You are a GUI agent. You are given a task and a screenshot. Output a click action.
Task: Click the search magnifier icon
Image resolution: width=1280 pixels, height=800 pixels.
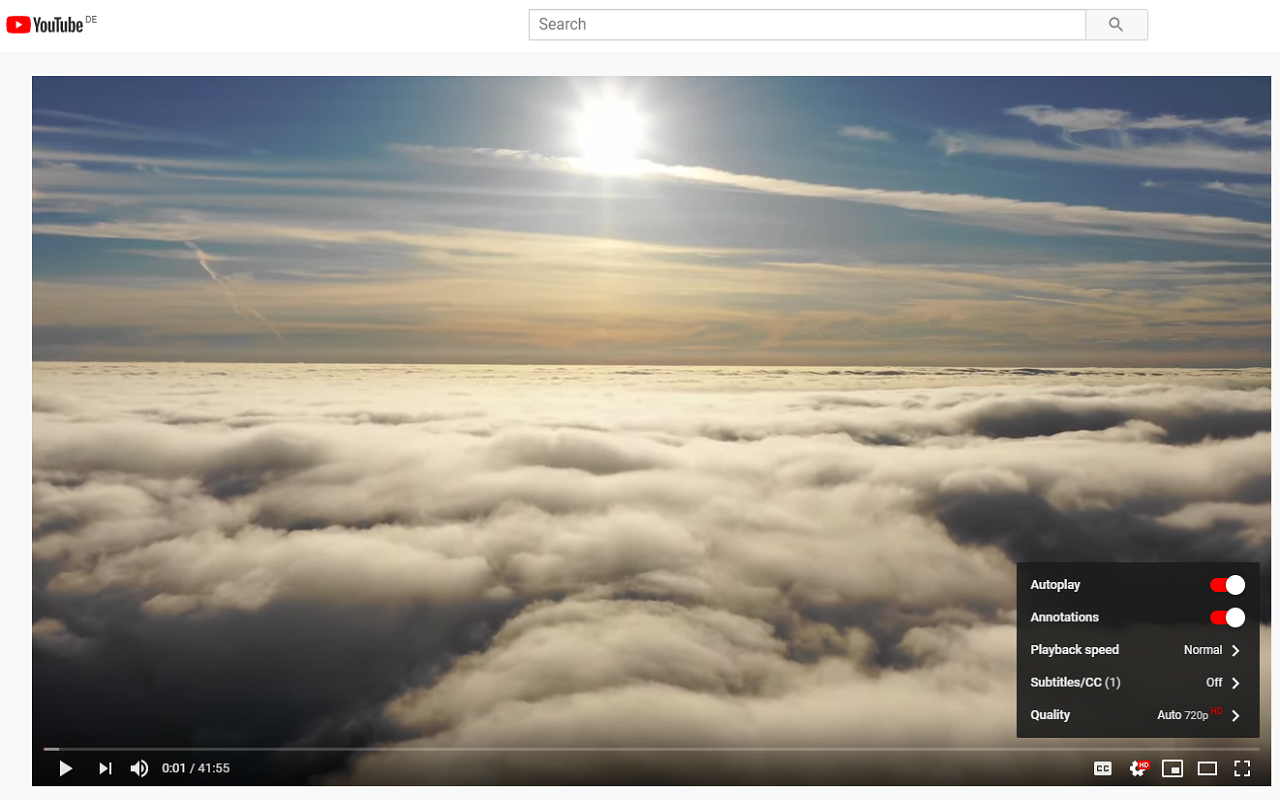pyautogui.click(x=1116, y=24)
